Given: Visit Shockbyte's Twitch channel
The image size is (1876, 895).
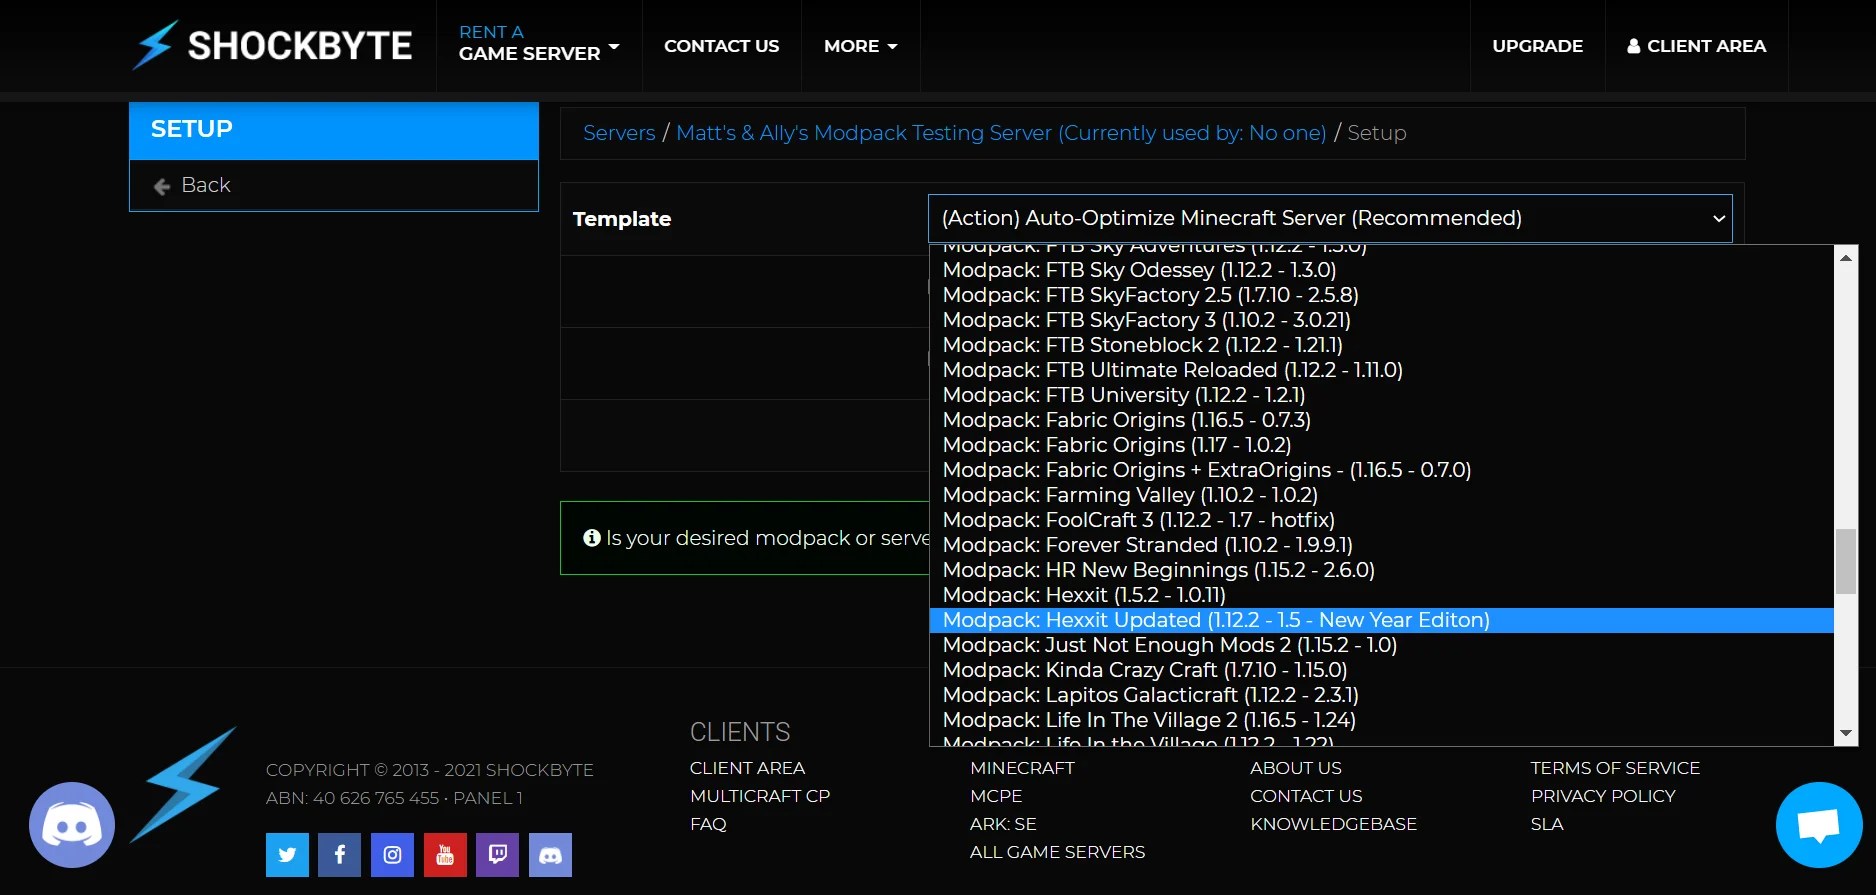Looking at the screenshot, I should (497, 855).
